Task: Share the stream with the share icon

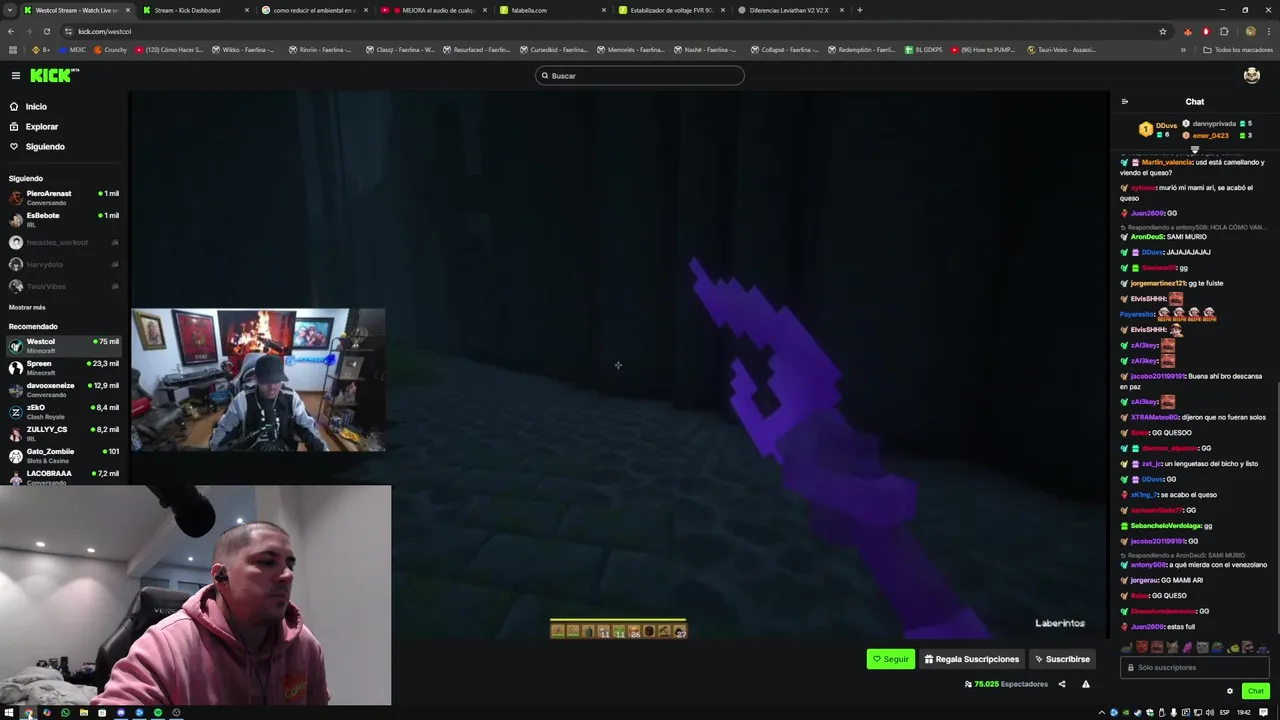Action: (1062, 684)
